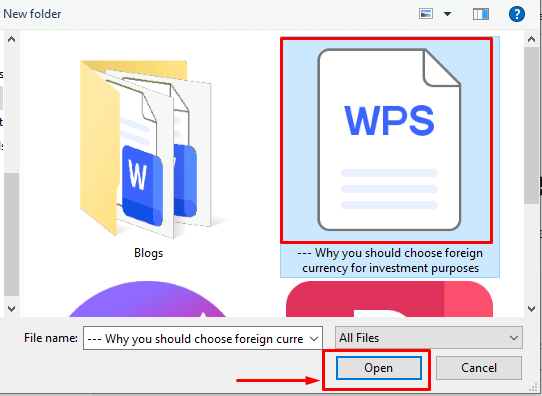Click the File name input field
The height and width of the screenshot is (396, 542).
[x=203, y=338]
